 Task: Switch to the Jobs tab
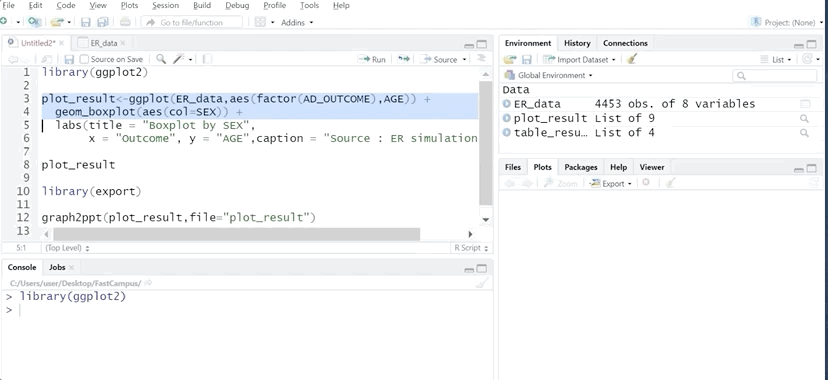57,268
